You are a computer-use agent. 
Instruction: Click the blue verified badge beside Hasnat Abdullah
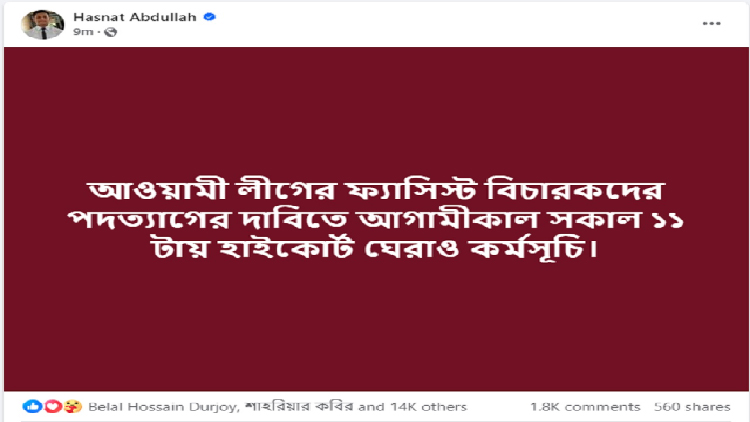184,18
